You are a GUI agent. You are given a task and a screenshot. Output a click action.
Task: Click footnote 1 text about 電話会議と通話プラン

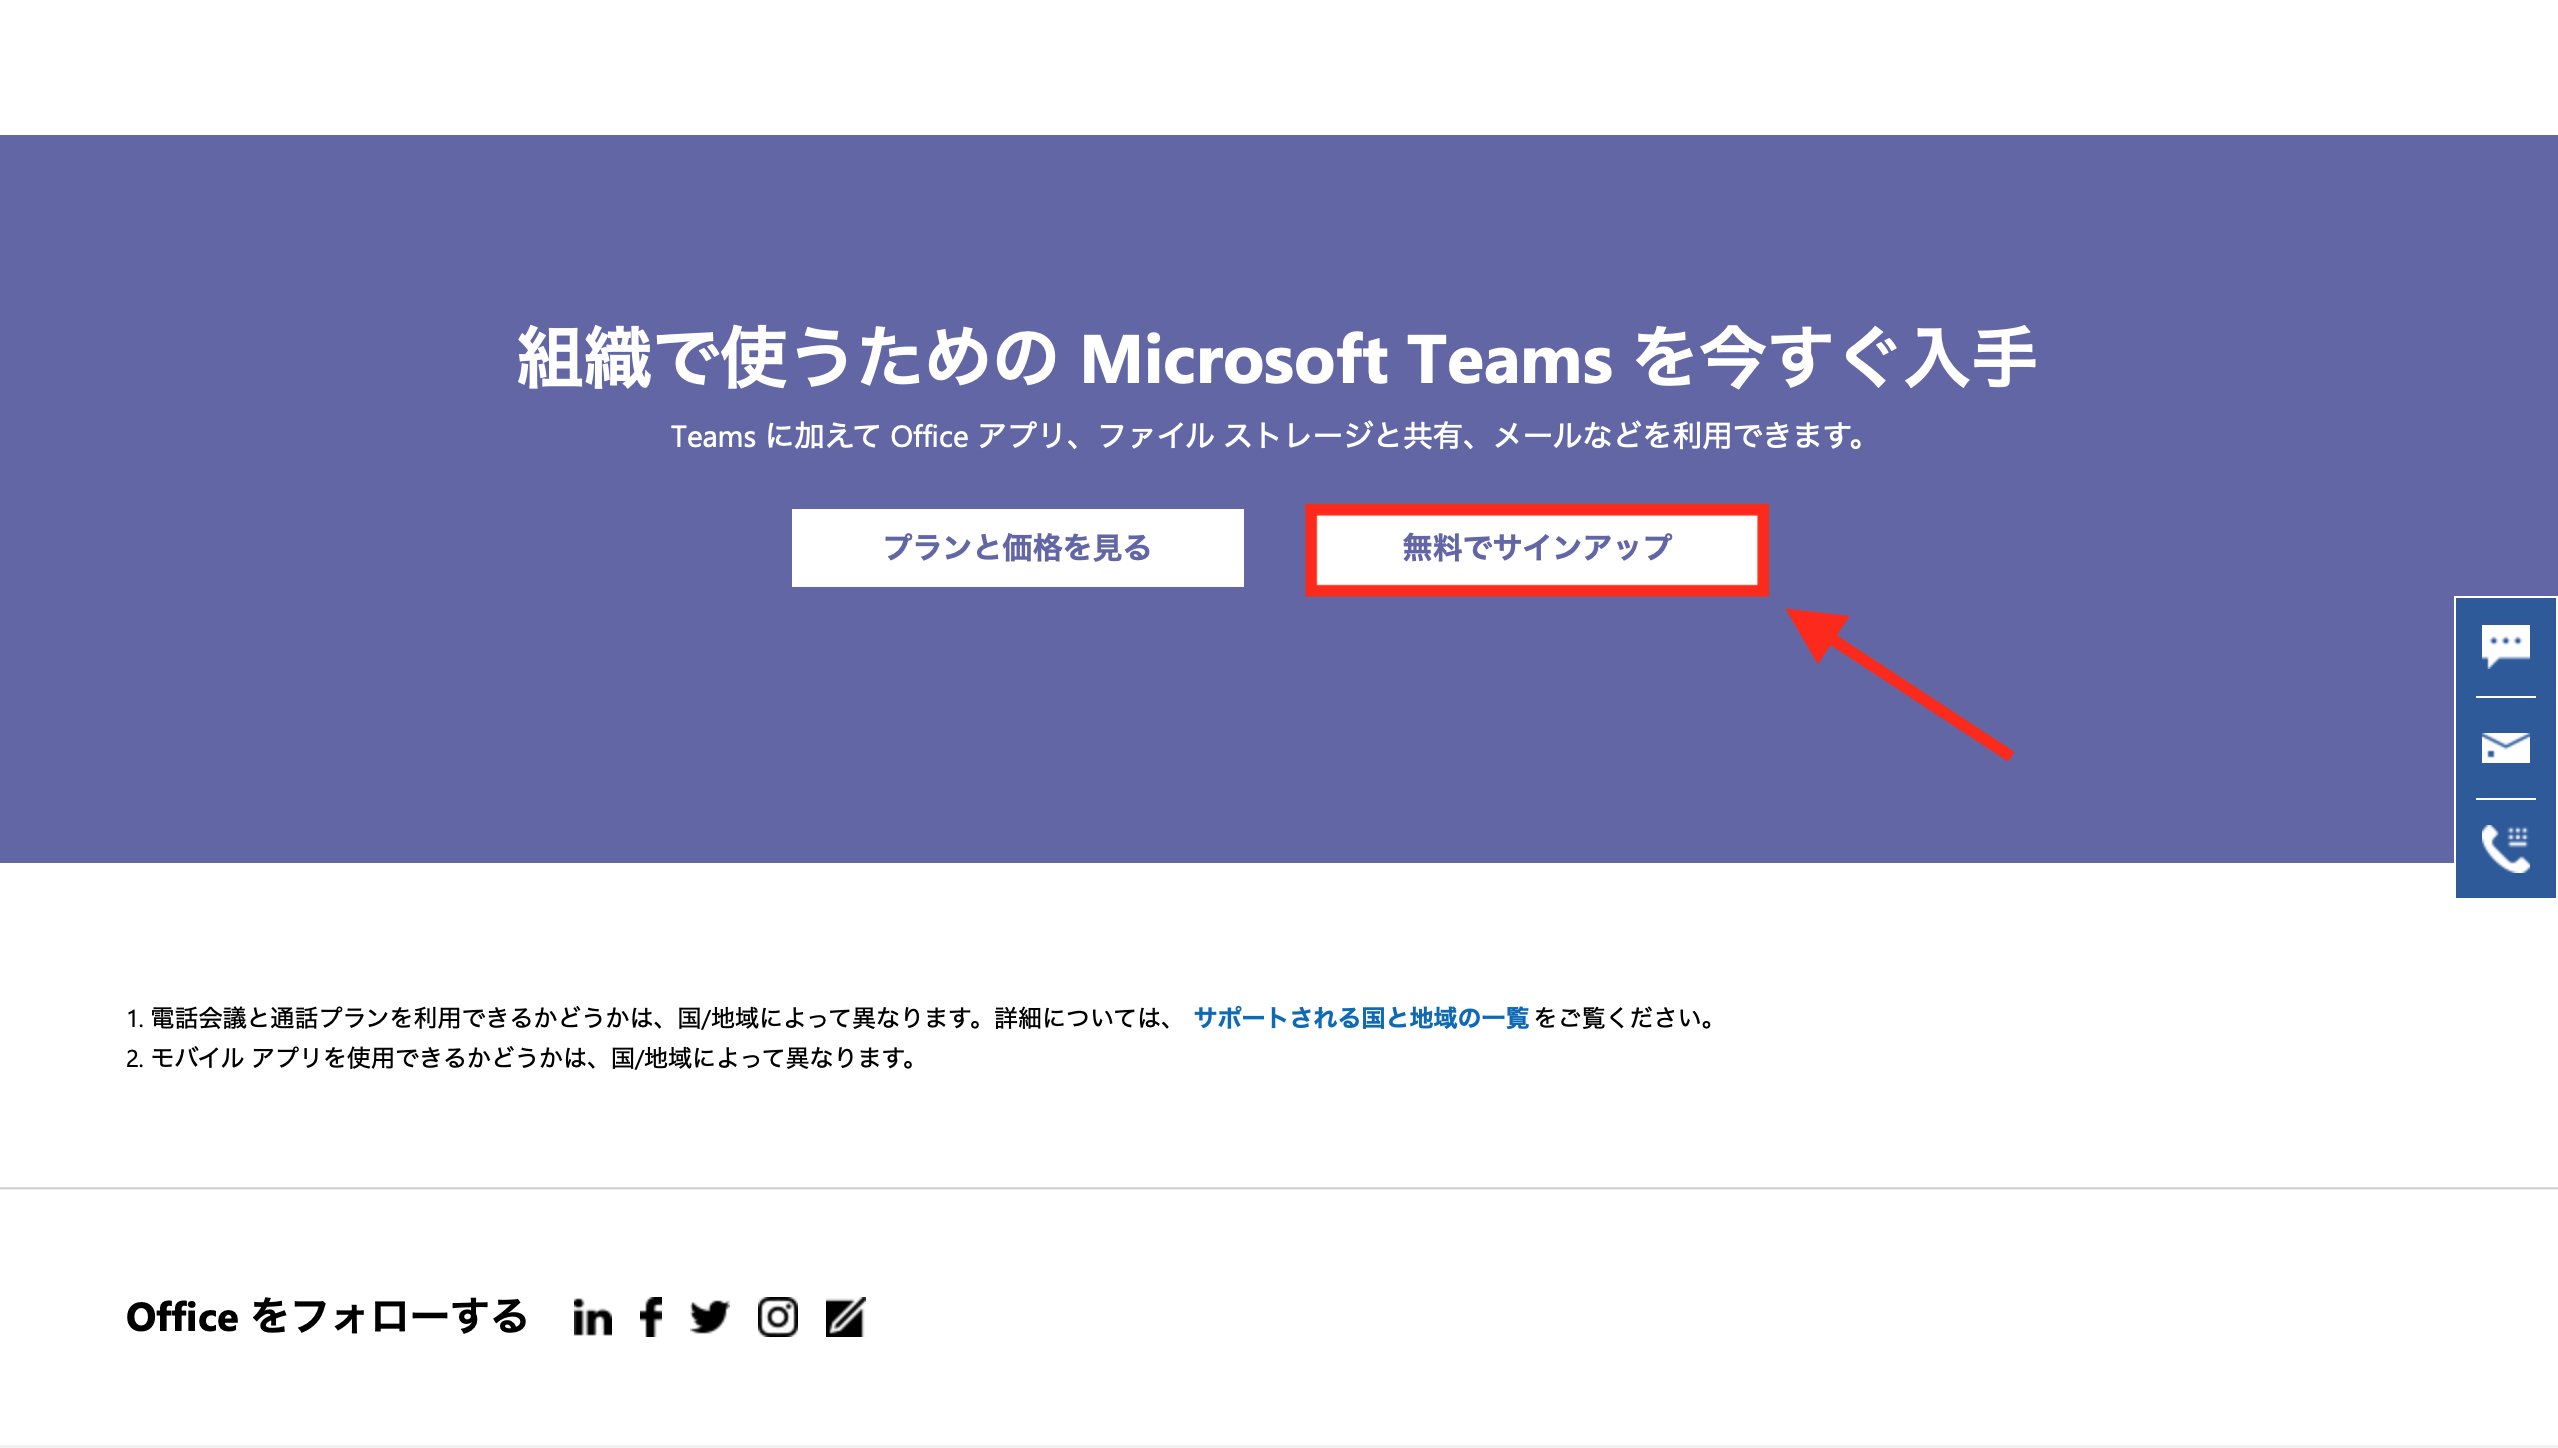click(922, 1018)
